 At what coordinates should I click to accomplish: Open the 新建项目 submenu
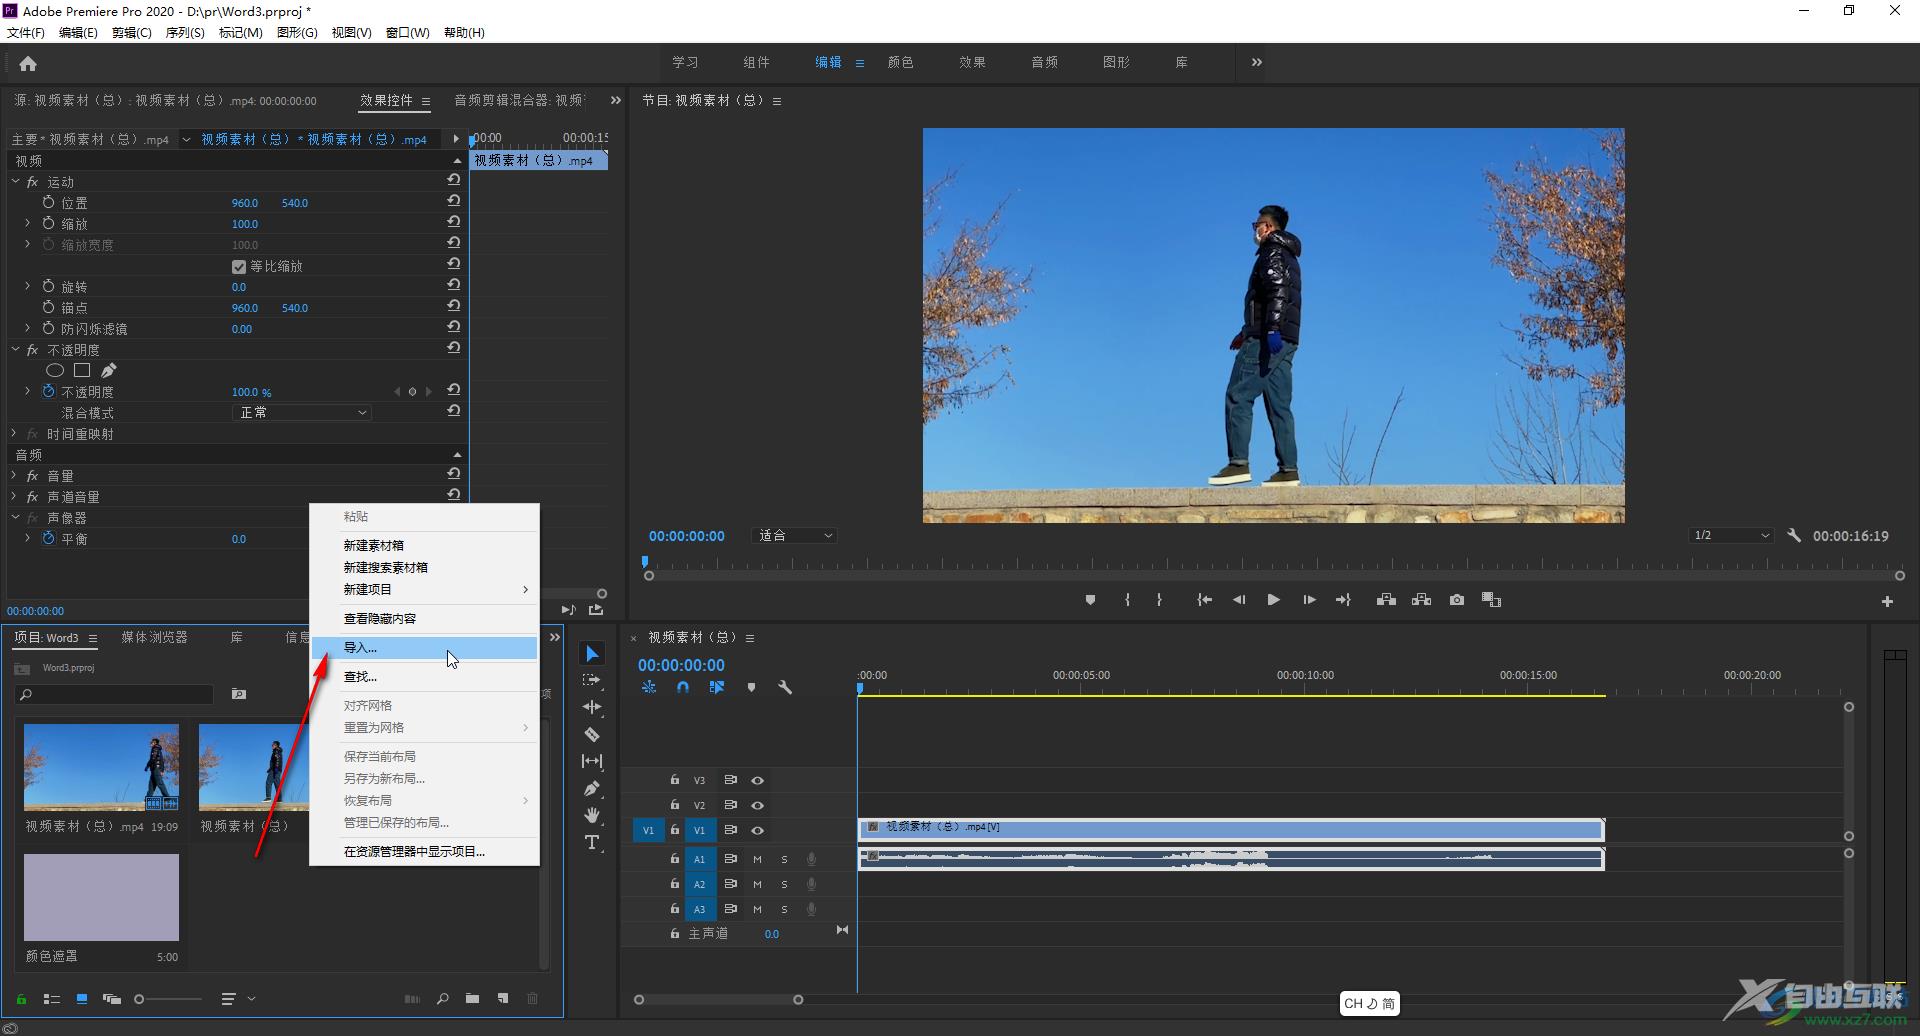[424, 590]
